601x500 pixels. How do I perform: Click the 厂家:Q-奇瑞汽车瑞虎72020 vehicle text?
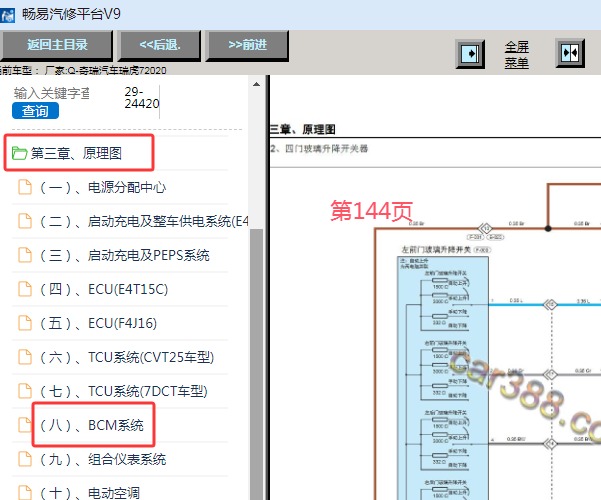(105, 71)
